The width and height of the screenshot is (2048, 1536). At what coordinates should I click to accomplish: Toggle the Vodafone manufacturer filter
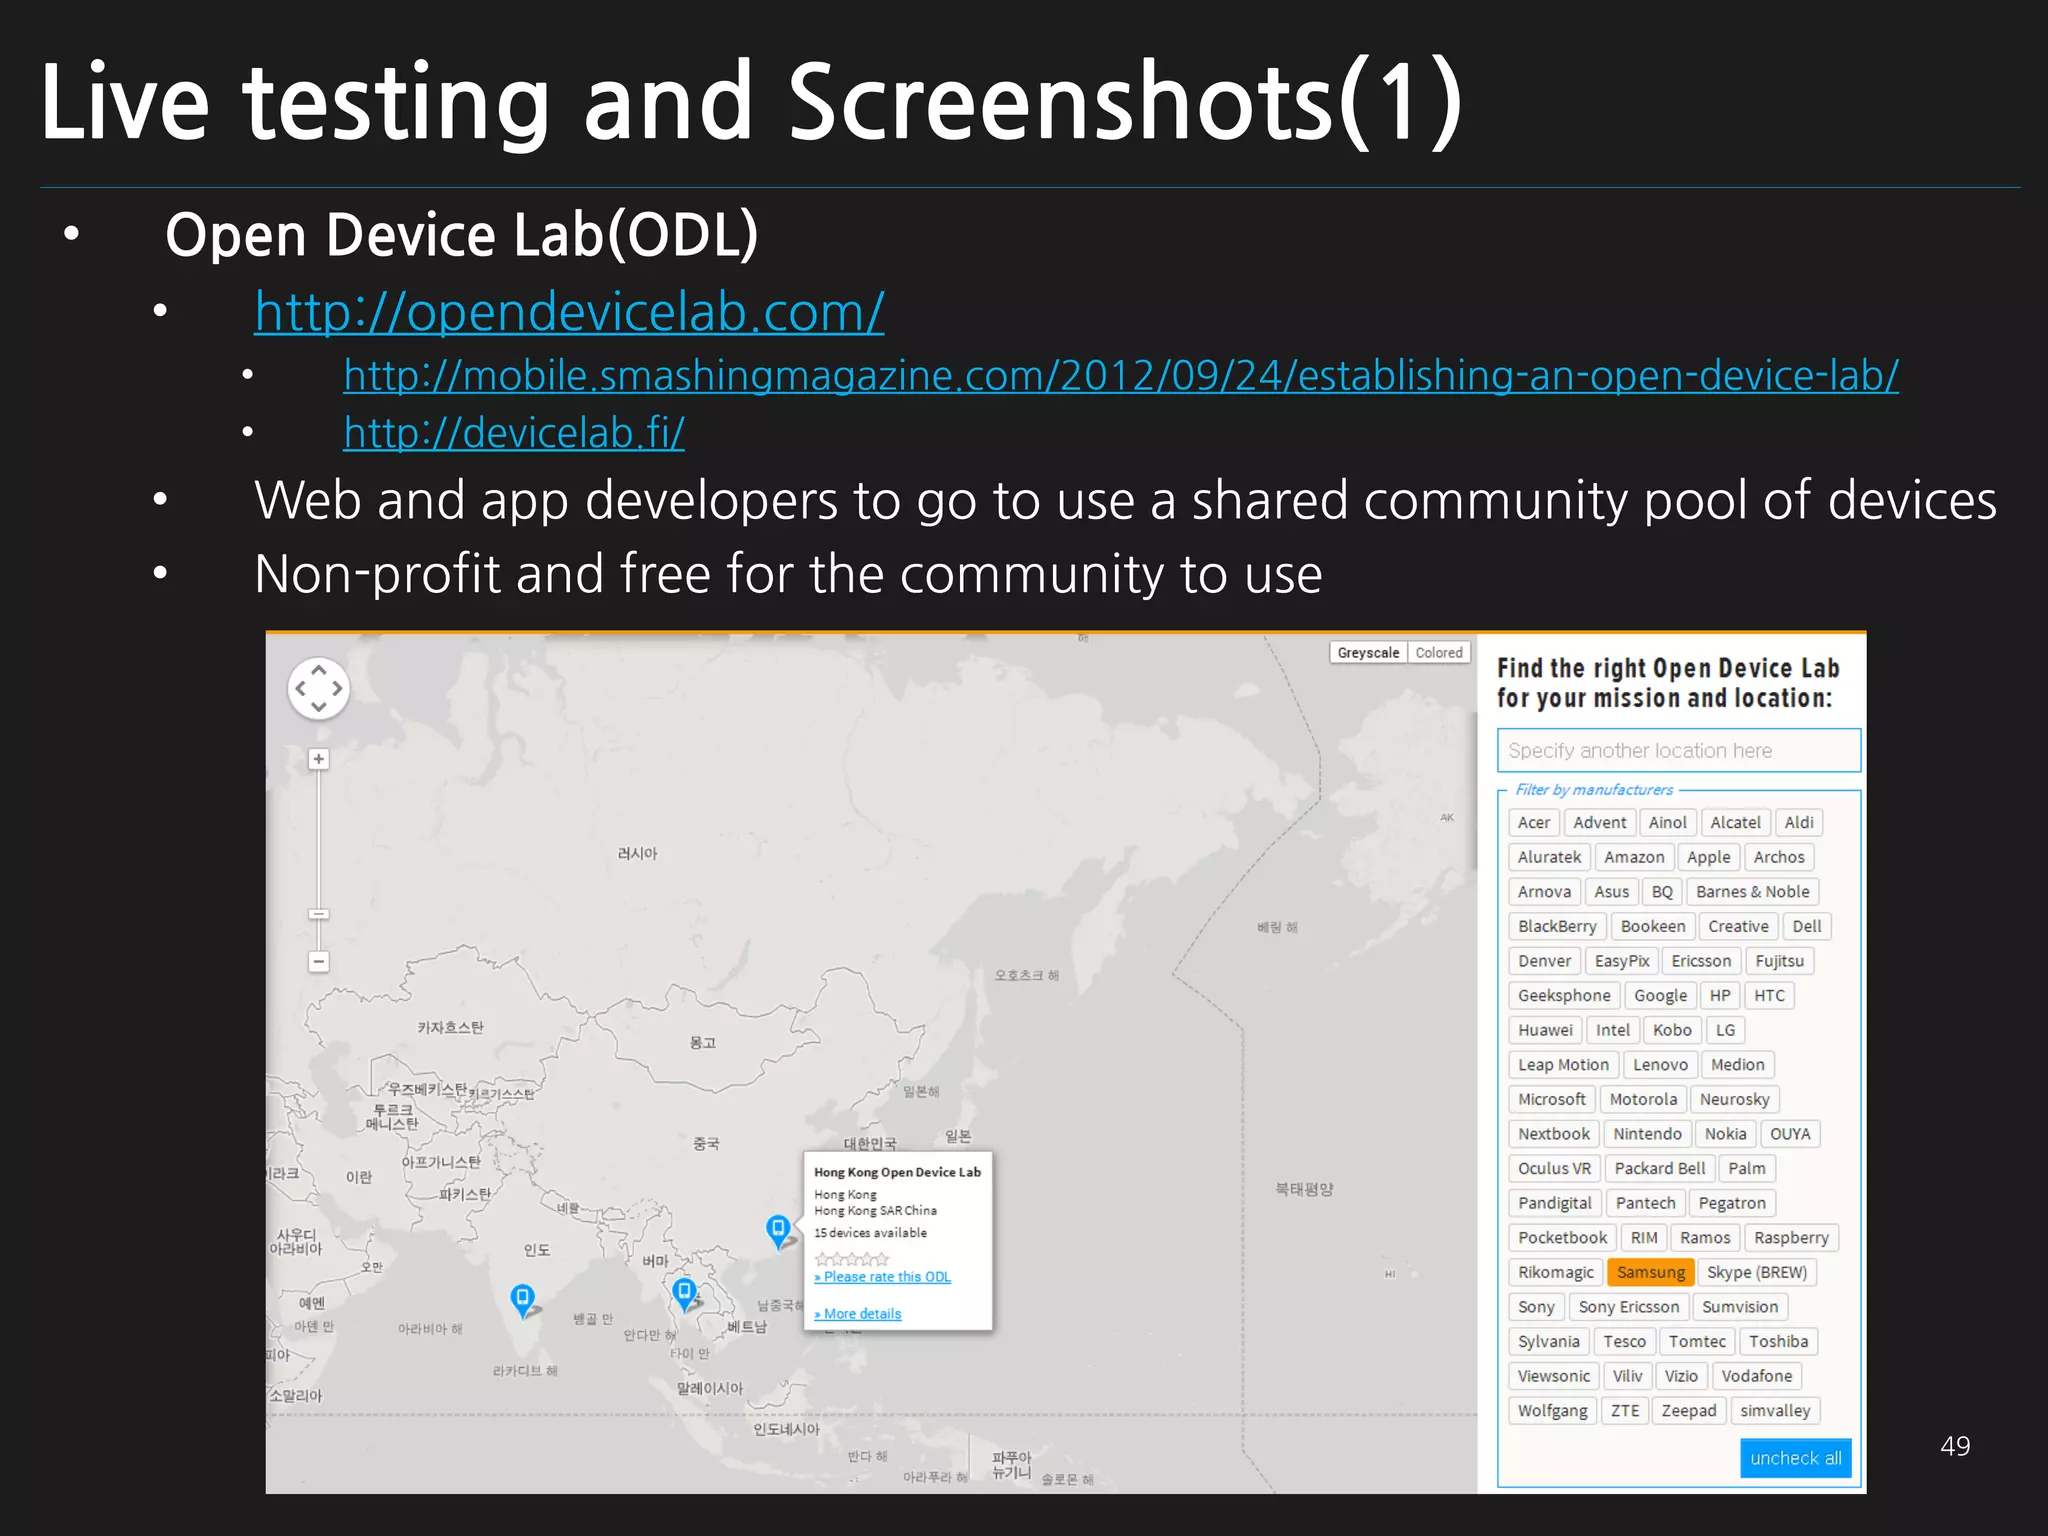(1756, 1376)
